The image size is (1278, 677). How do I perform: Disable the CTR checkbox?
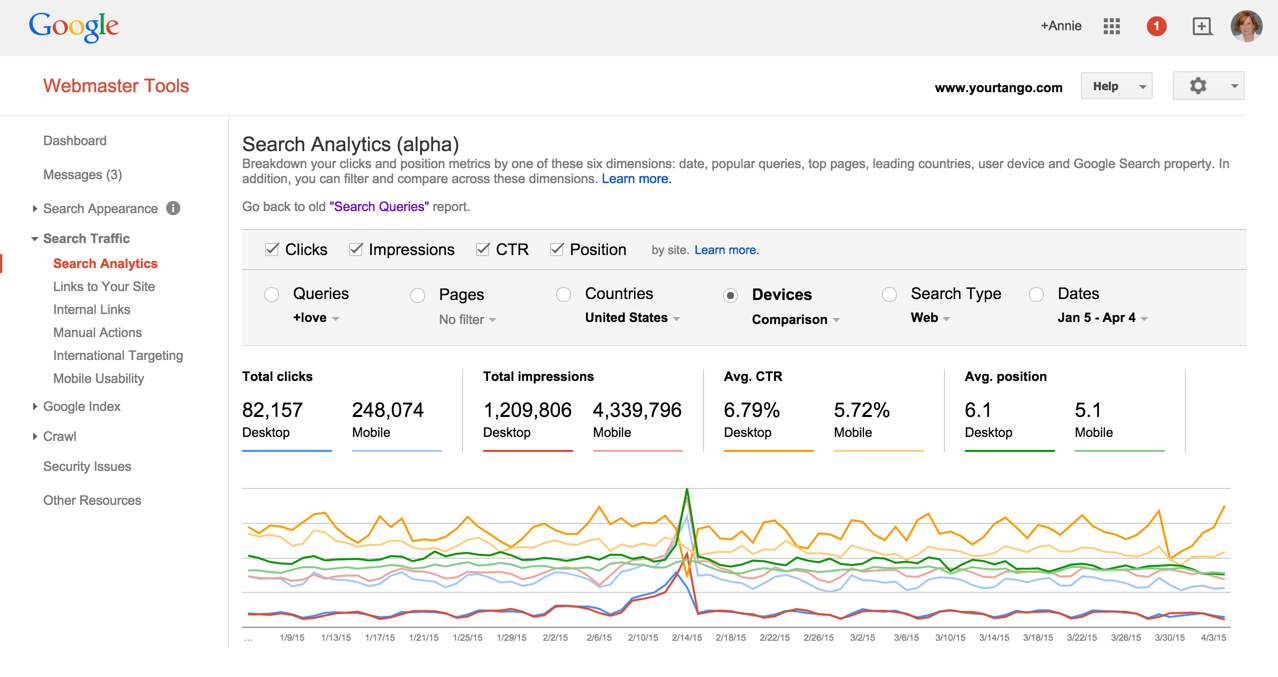click(483, 250)
